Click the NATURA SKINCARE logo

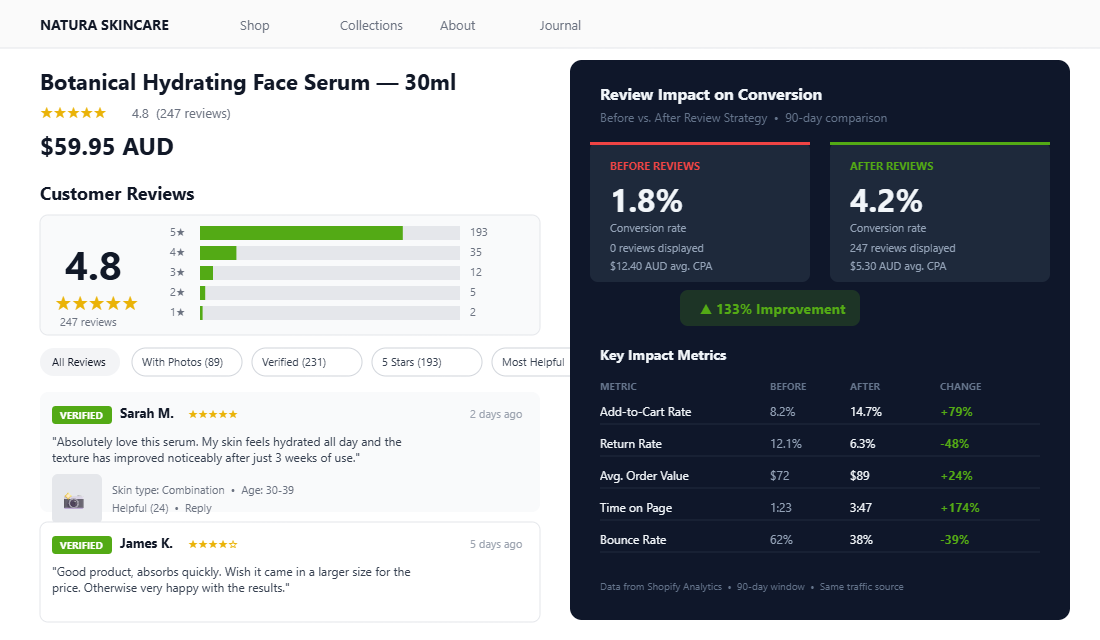pyautogui.click(x=104, y=24)
